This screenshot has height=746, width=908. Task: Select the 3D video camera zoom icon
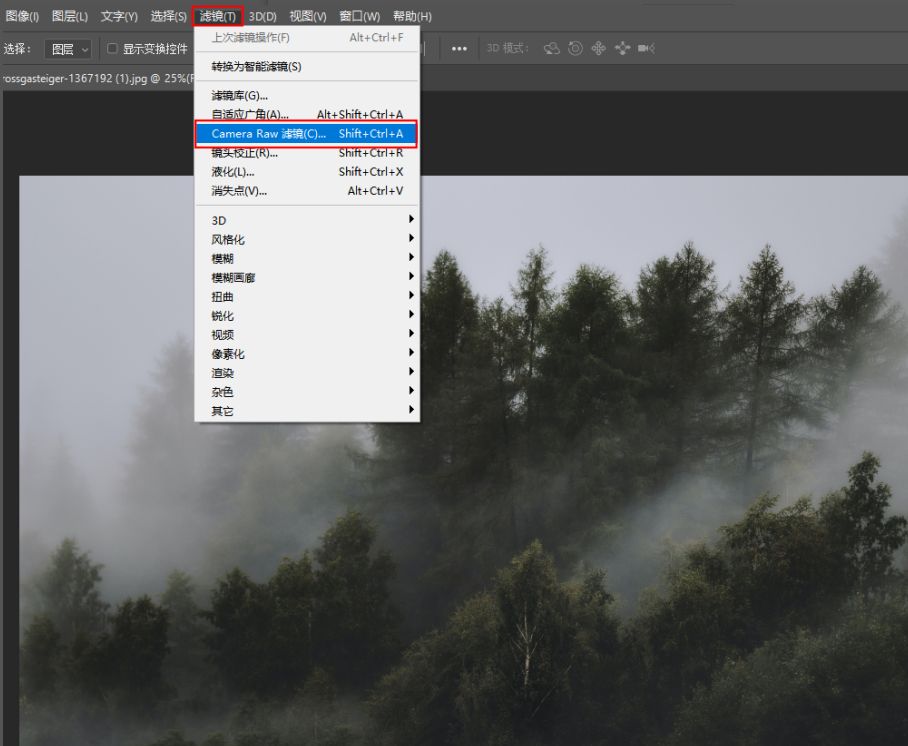click(646, 49)
